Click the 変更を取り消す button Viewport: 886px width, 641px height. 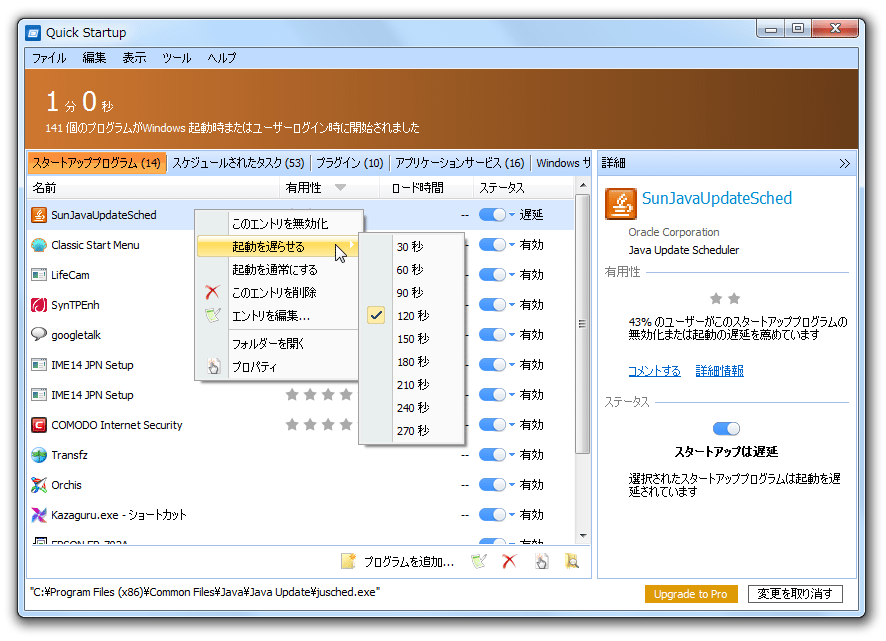794,594
